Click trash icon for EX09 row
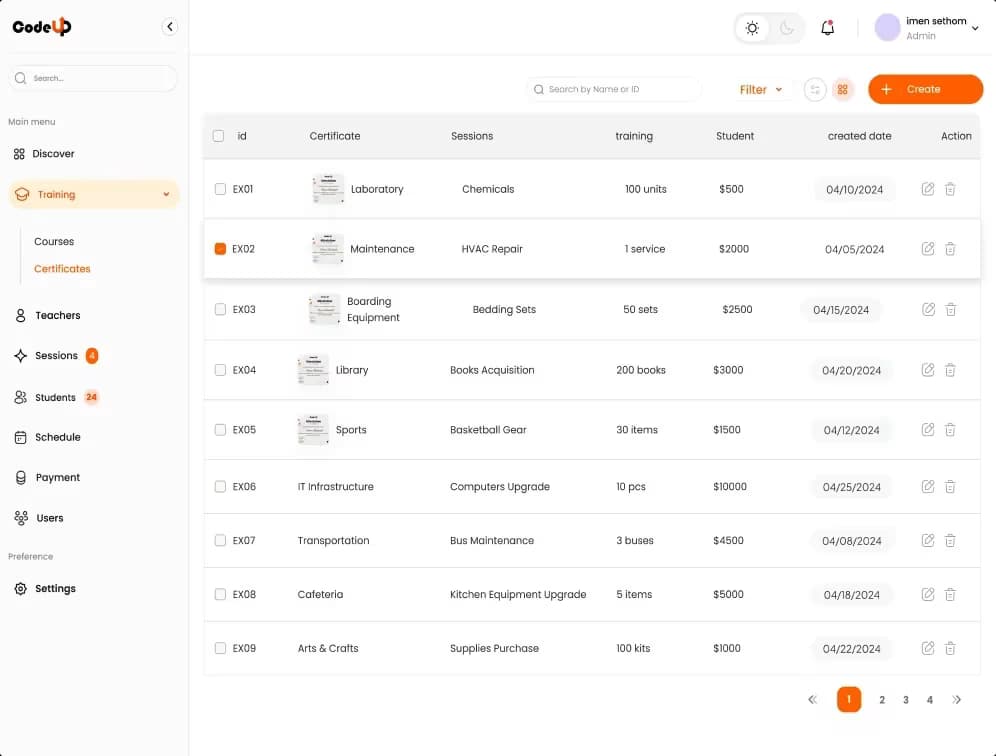This screenshot has height=756, width=996. (x=950, y=649)
